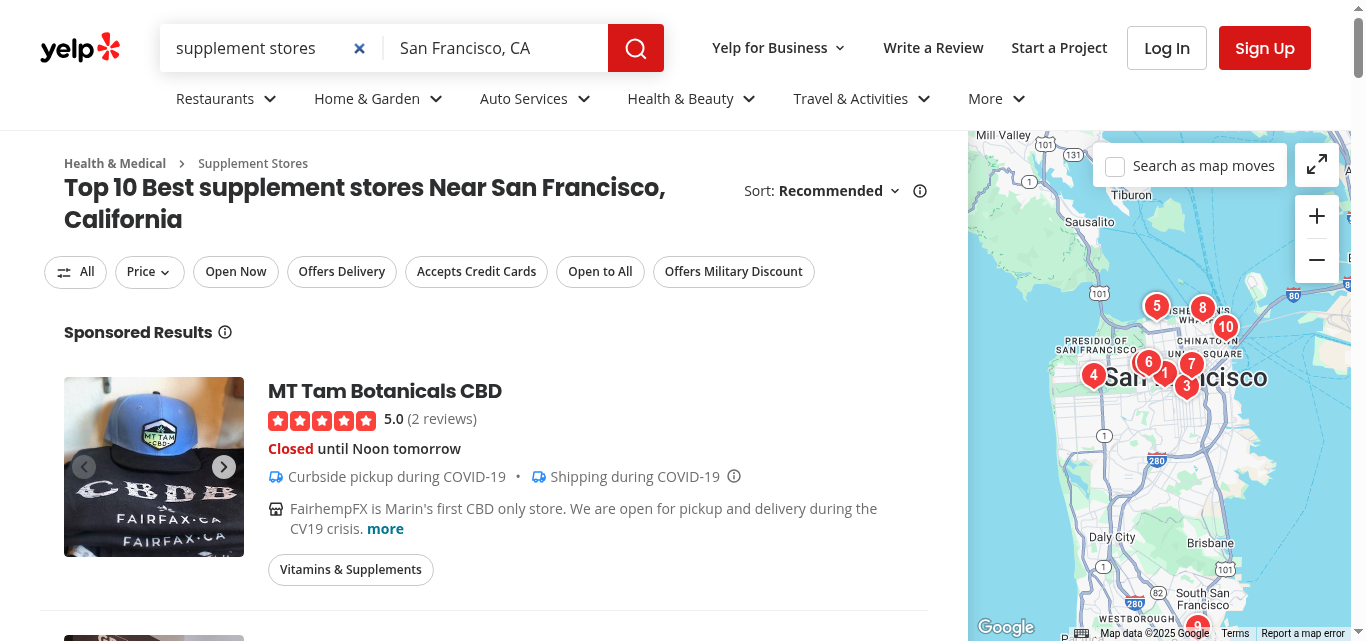
Task: Click the five-star rating of MT Tam Botanicals
Action: tap(322, 420)
